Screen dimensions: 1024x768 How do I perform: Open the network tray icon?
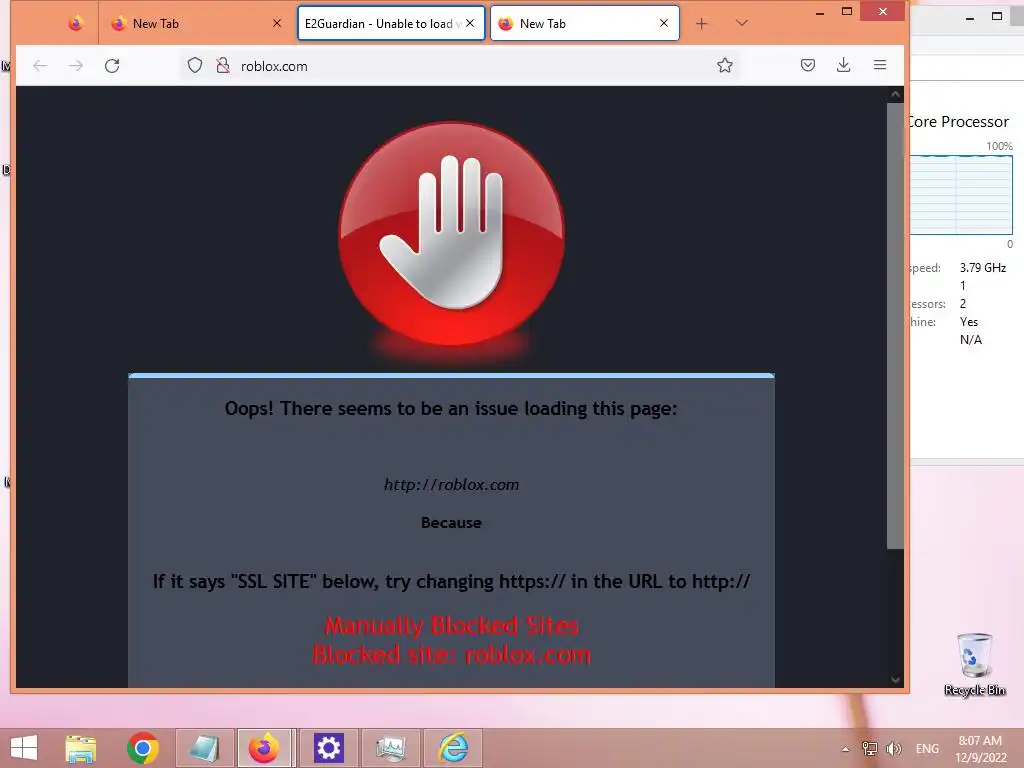point(870,749)
